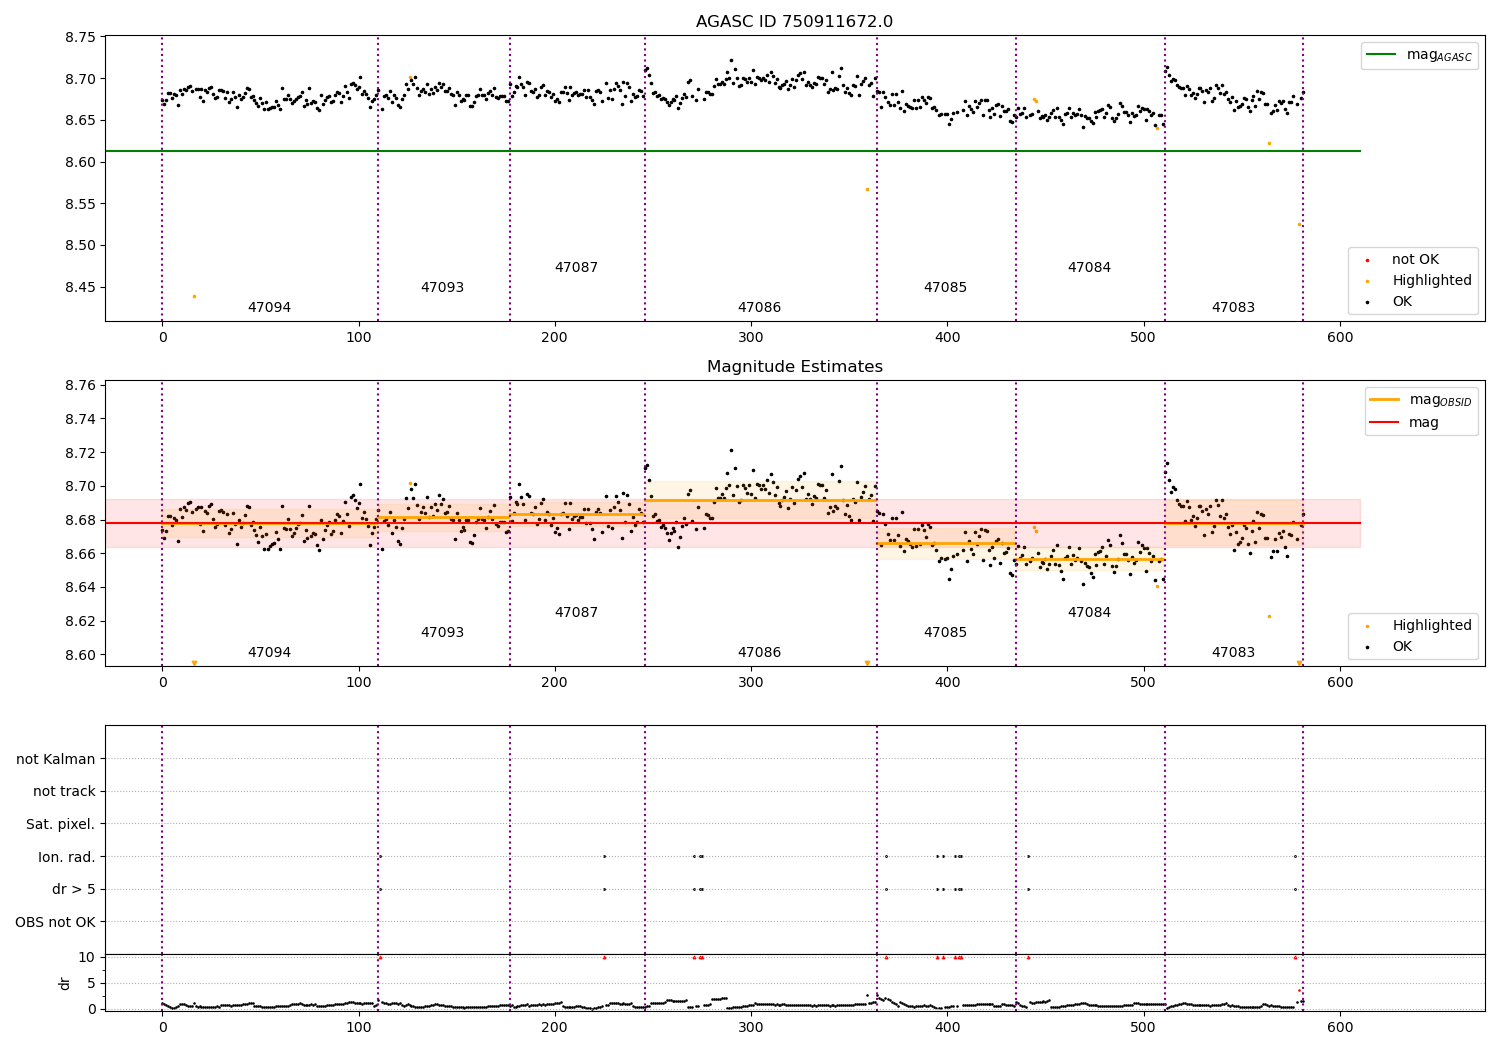Click obsid label 47086 in top plot
Viewport: 1500px width, 1050px height.
pyautogui.click(x=759, y=308)
